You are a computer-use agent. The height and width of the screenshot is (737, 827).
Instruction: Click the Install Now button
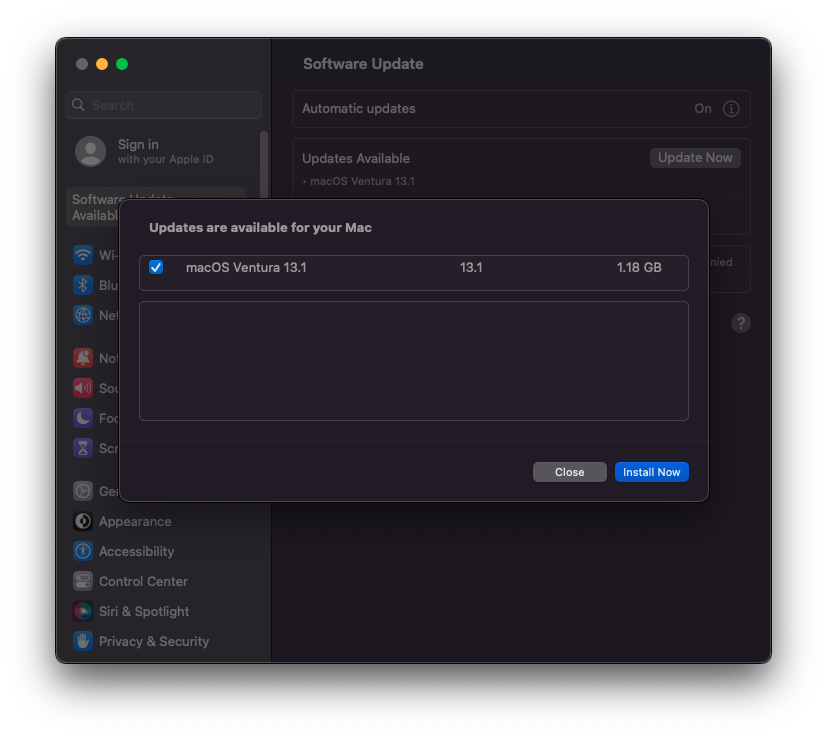tap(651, 472)
